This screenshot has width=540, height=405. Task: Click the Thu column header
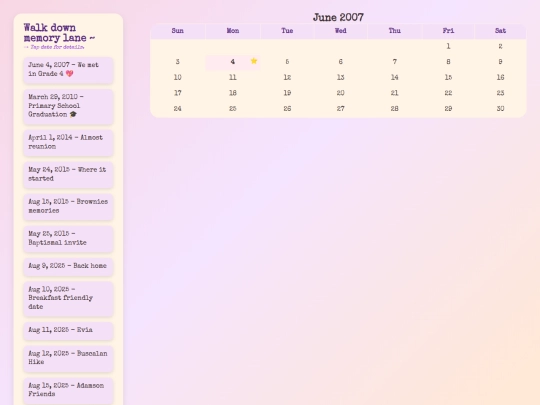395,31
